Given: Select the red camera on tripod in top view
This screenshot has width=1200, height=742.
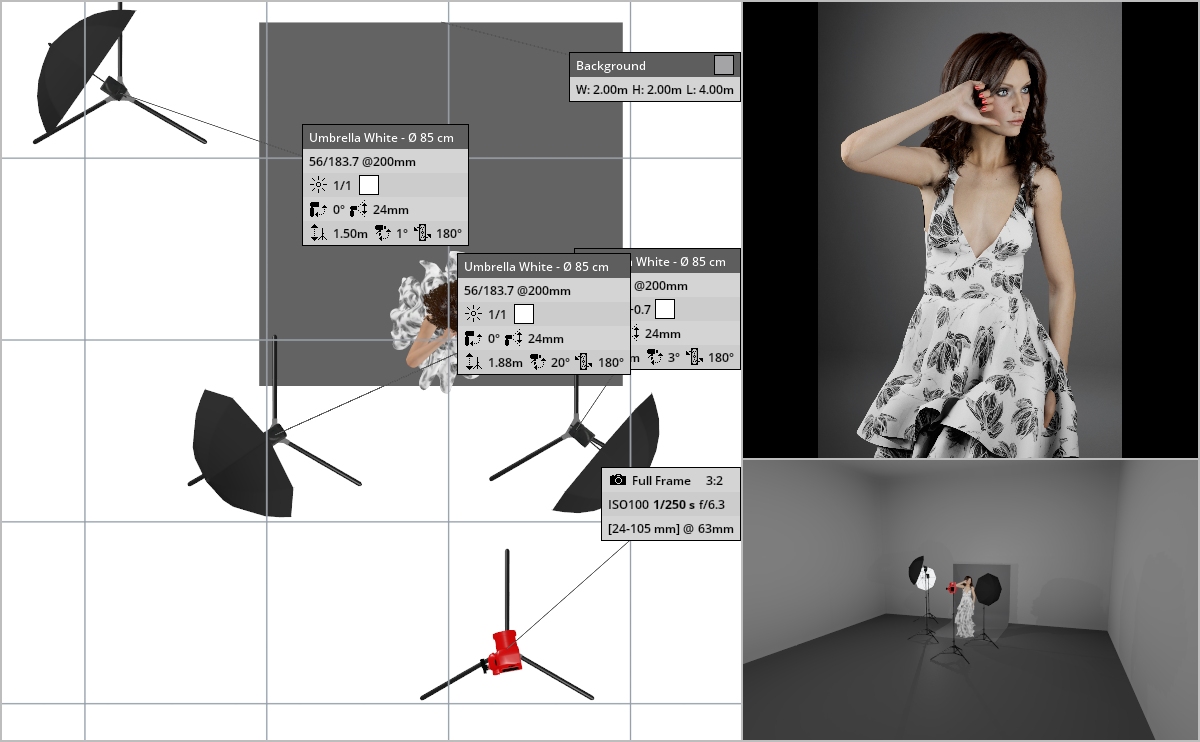Looking at the screenshot, I should (502, 652).
